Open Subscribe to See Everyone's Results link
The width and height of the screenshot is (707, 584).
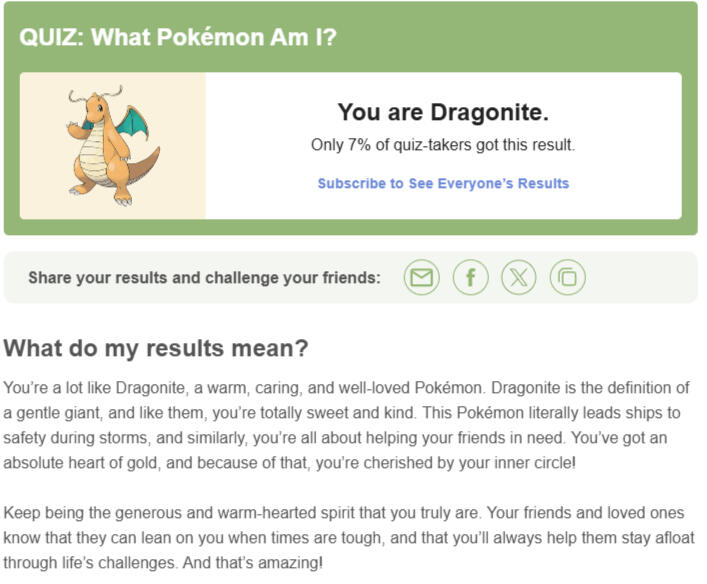coord(443,184)
